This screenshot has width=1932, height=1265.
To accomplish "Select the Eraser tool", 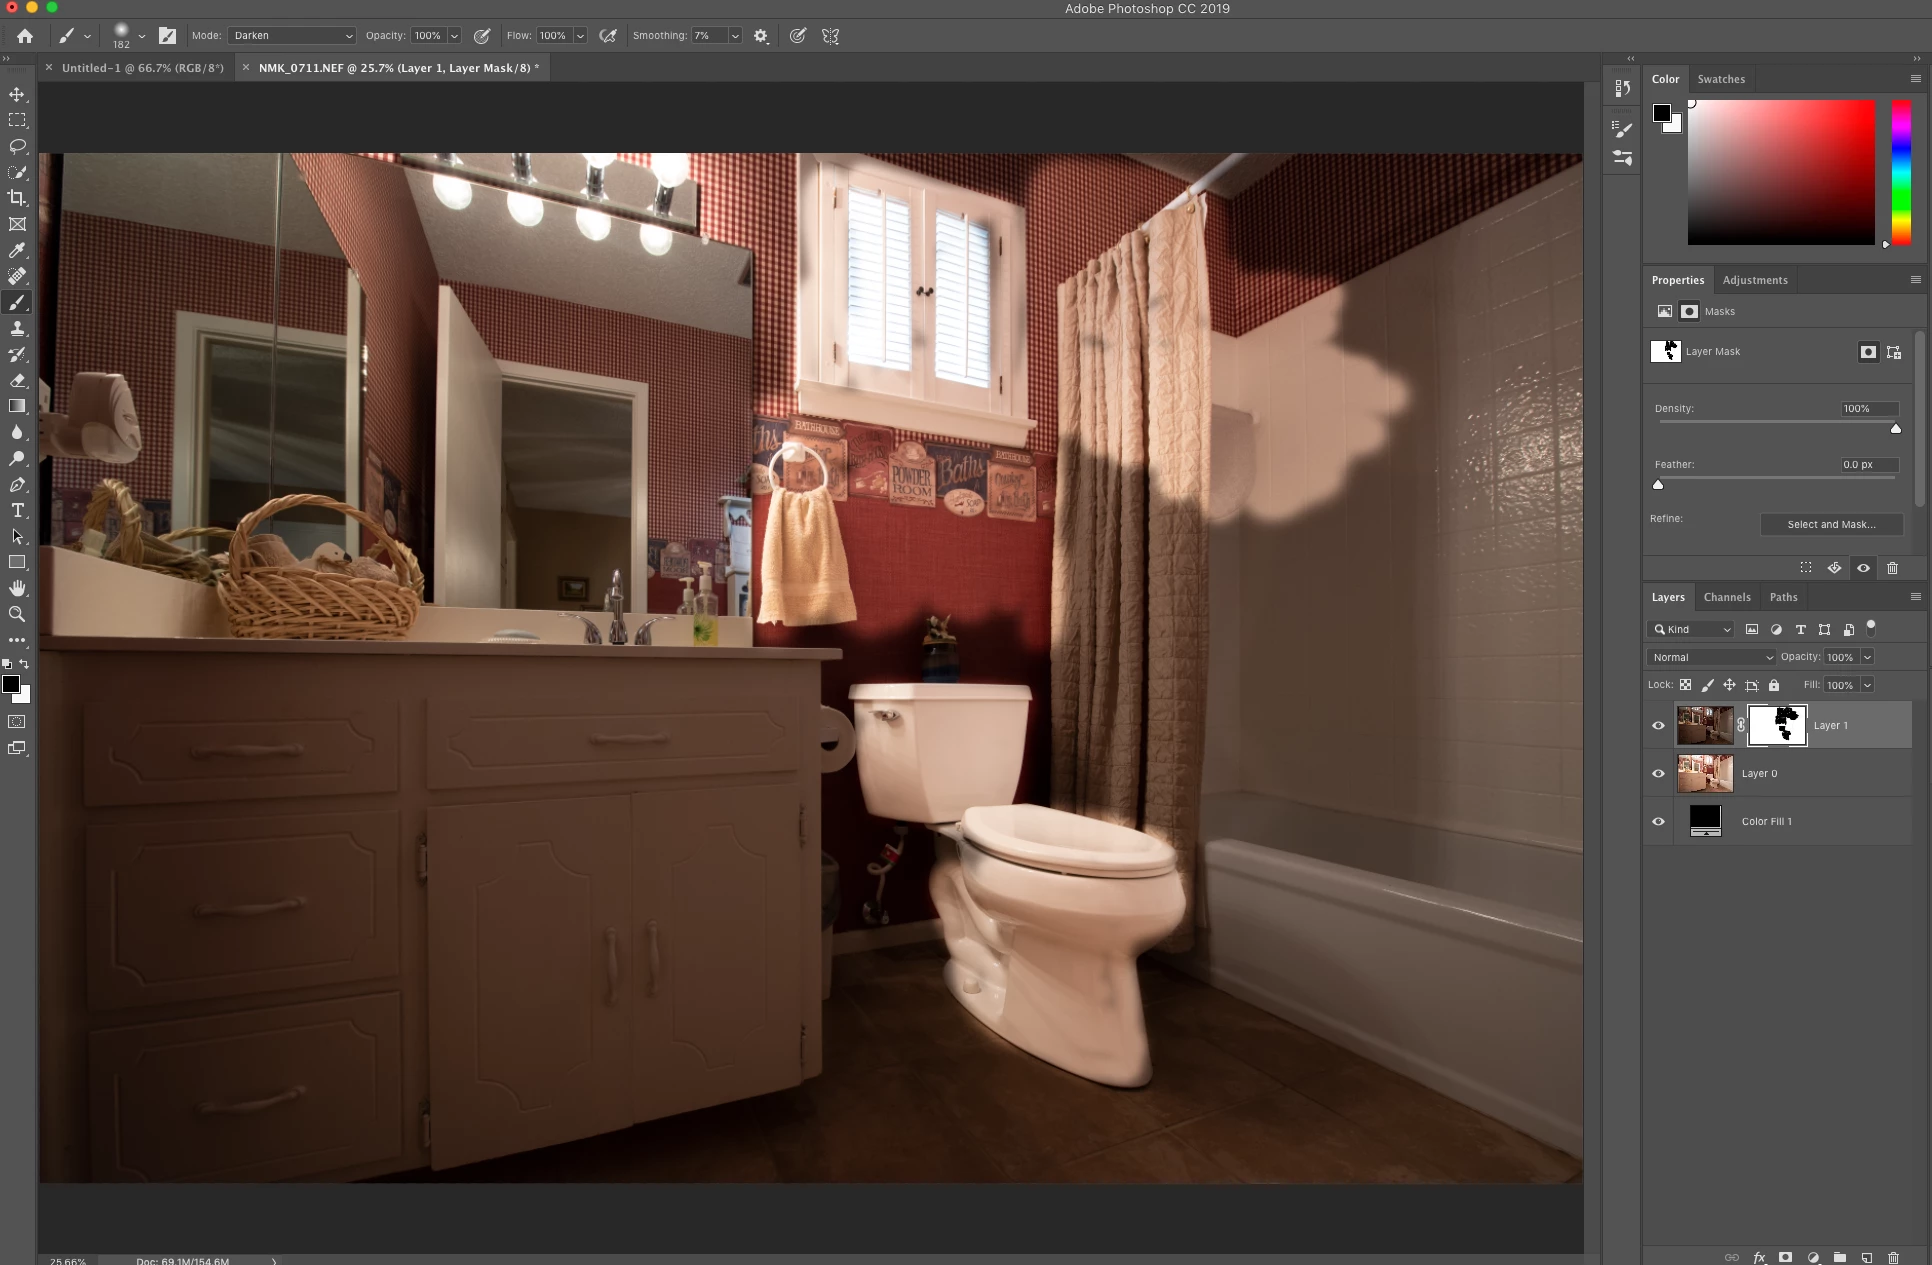I will pyautogui.click(x=17, y=380).
